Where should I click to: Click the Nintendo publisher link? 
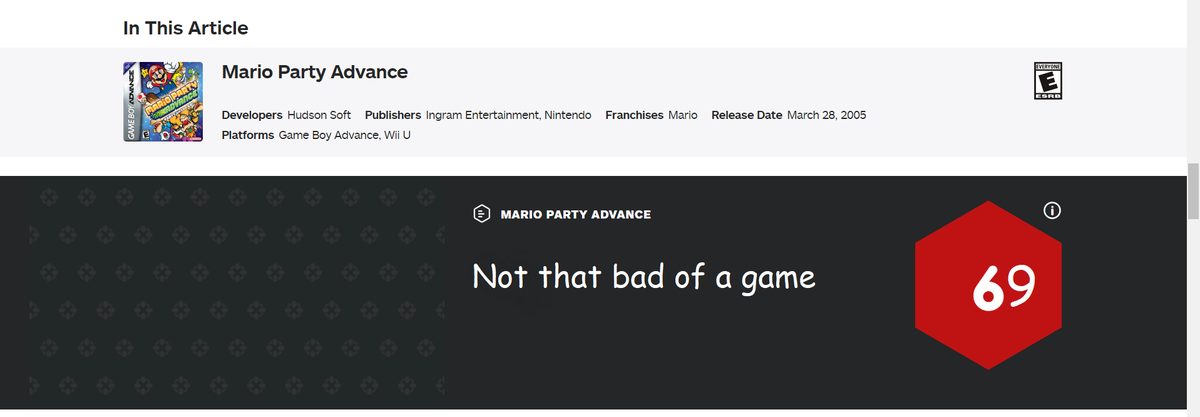[568, 115]
